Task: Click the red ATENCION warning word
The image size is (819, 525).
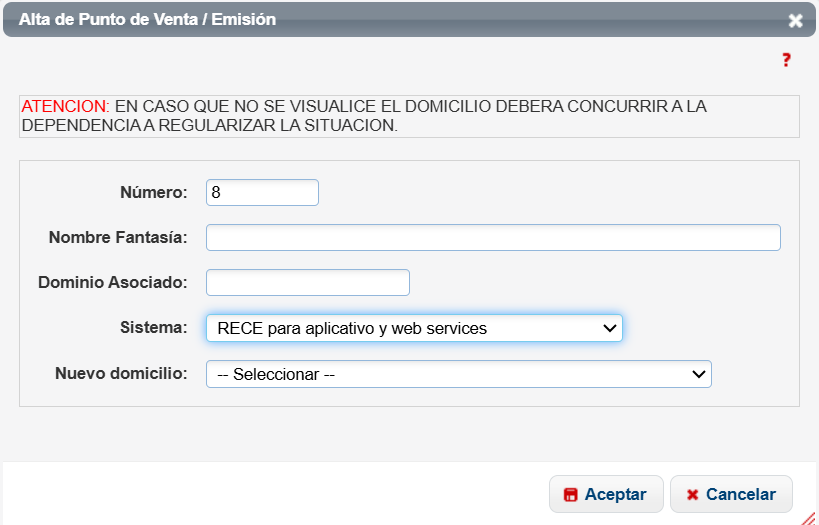Action: [65, 107]
